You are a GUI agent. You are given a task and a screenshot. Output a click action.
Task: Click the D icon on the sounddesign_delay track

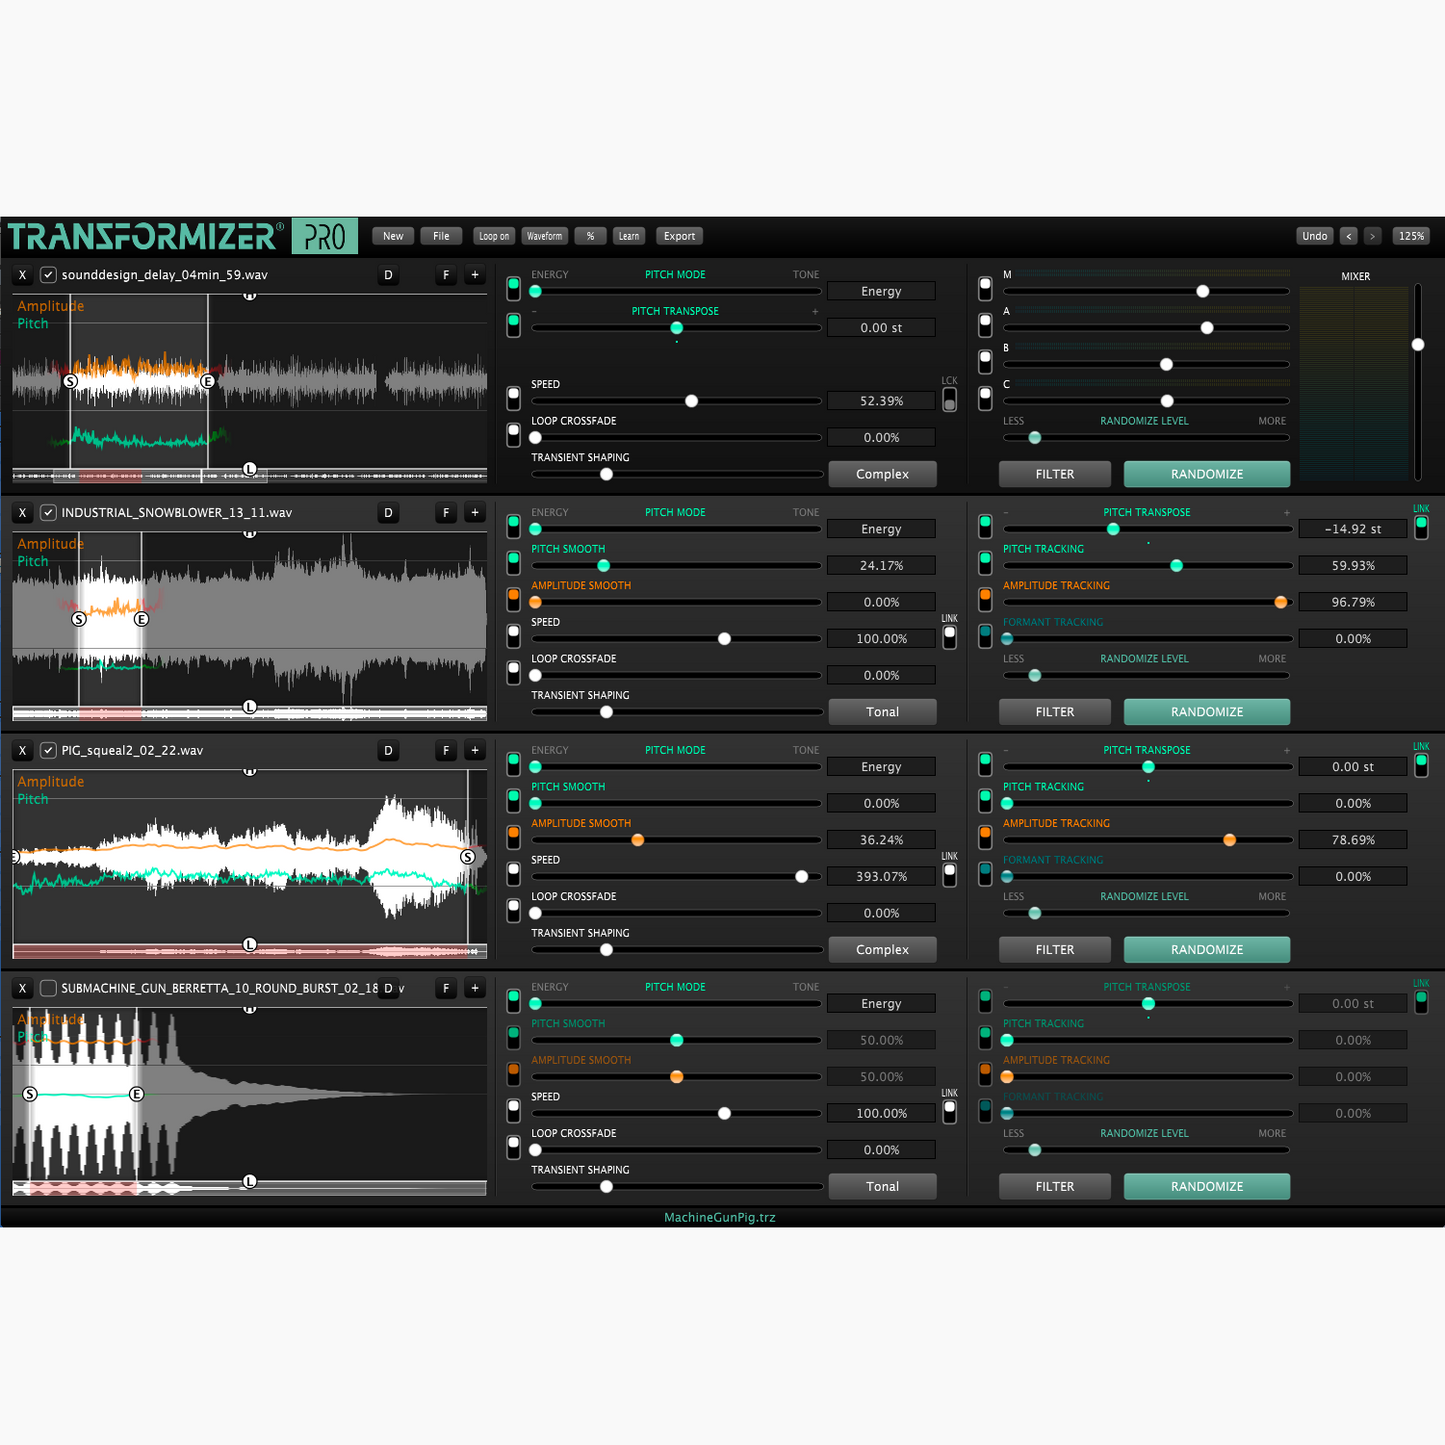[x=388, y=275]
